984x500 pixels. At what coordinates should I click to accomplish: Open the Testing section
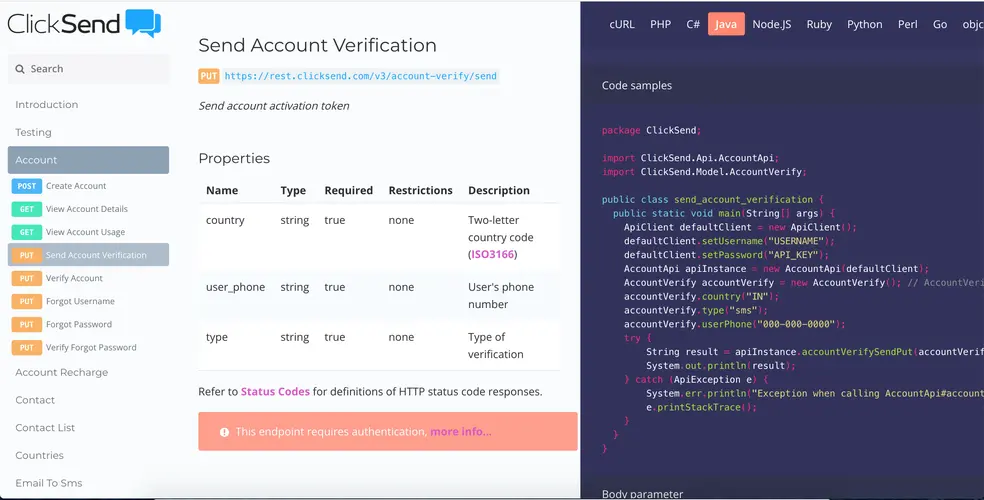click(x=33, y=132)
